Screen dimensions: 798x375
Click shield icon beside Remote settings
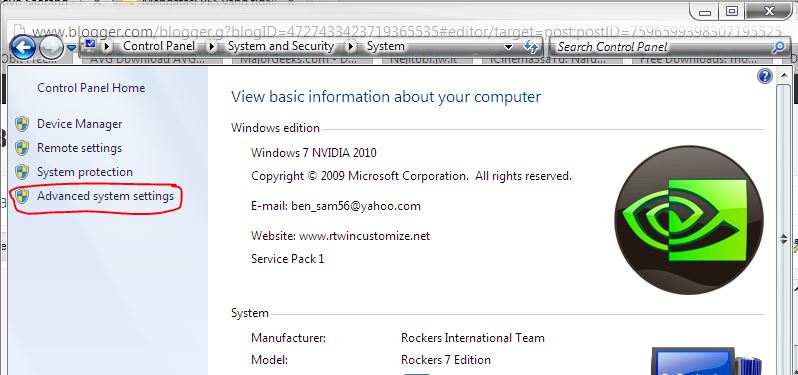point(21,148)
